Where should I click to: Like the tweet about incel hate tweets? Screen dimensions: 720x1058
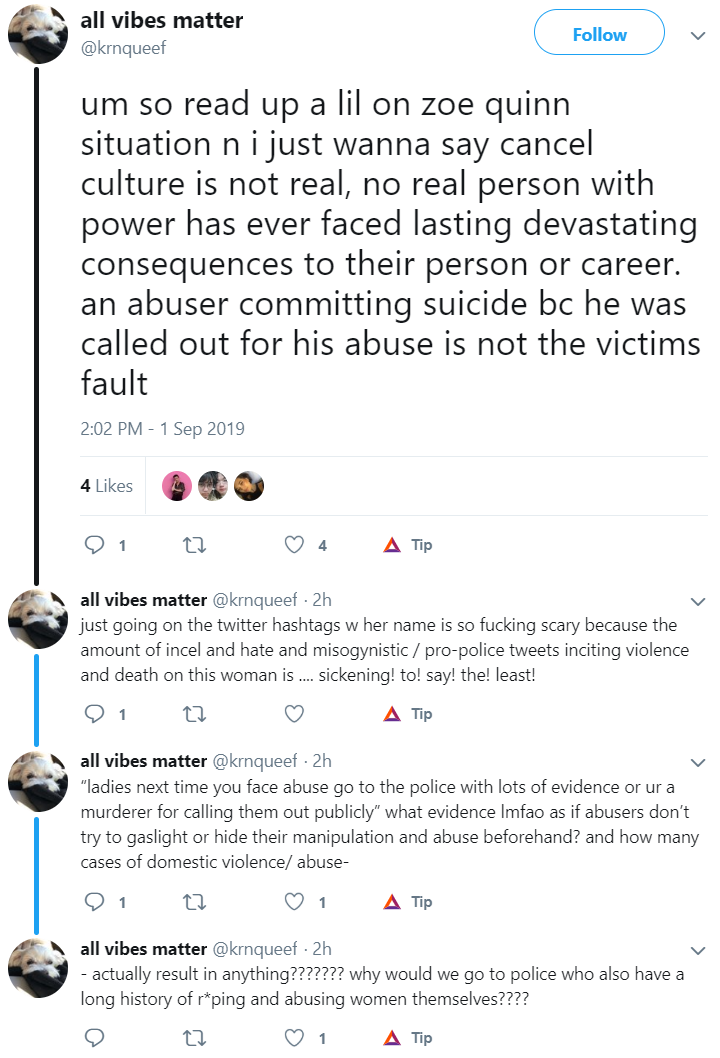(x=294, y=714)
